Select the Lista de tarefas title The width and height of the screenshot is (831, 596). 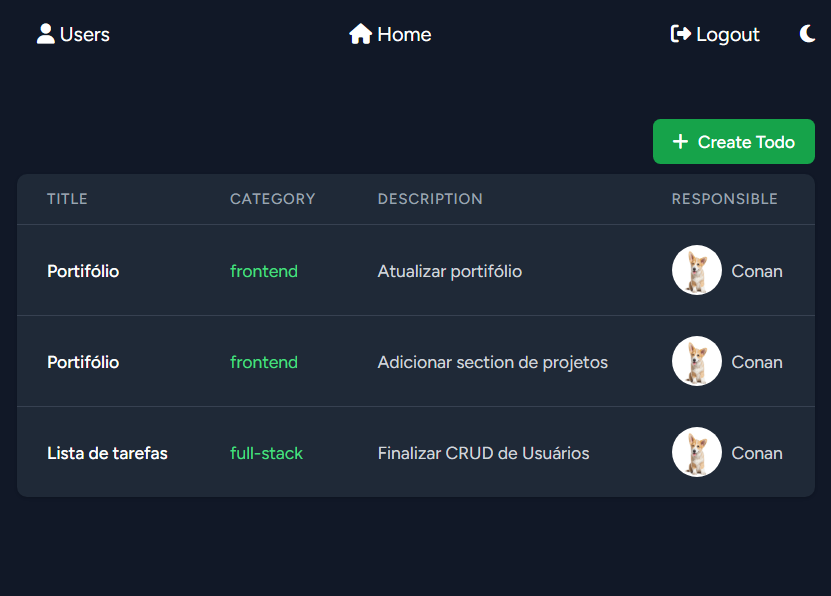point(107,453)
